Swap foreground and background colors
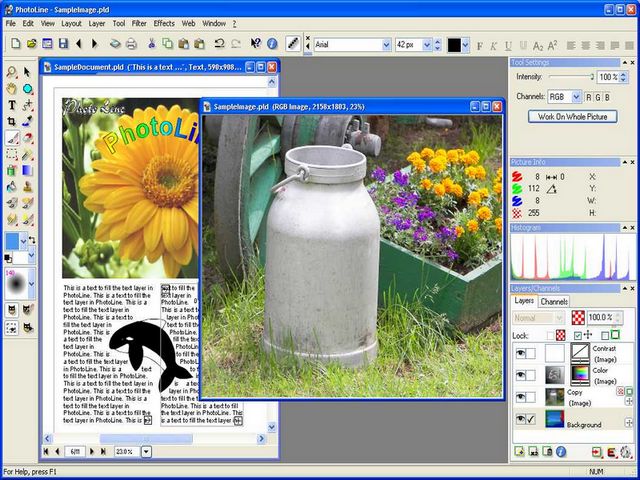Screen dimensions: 640x480 click(32, 240)
